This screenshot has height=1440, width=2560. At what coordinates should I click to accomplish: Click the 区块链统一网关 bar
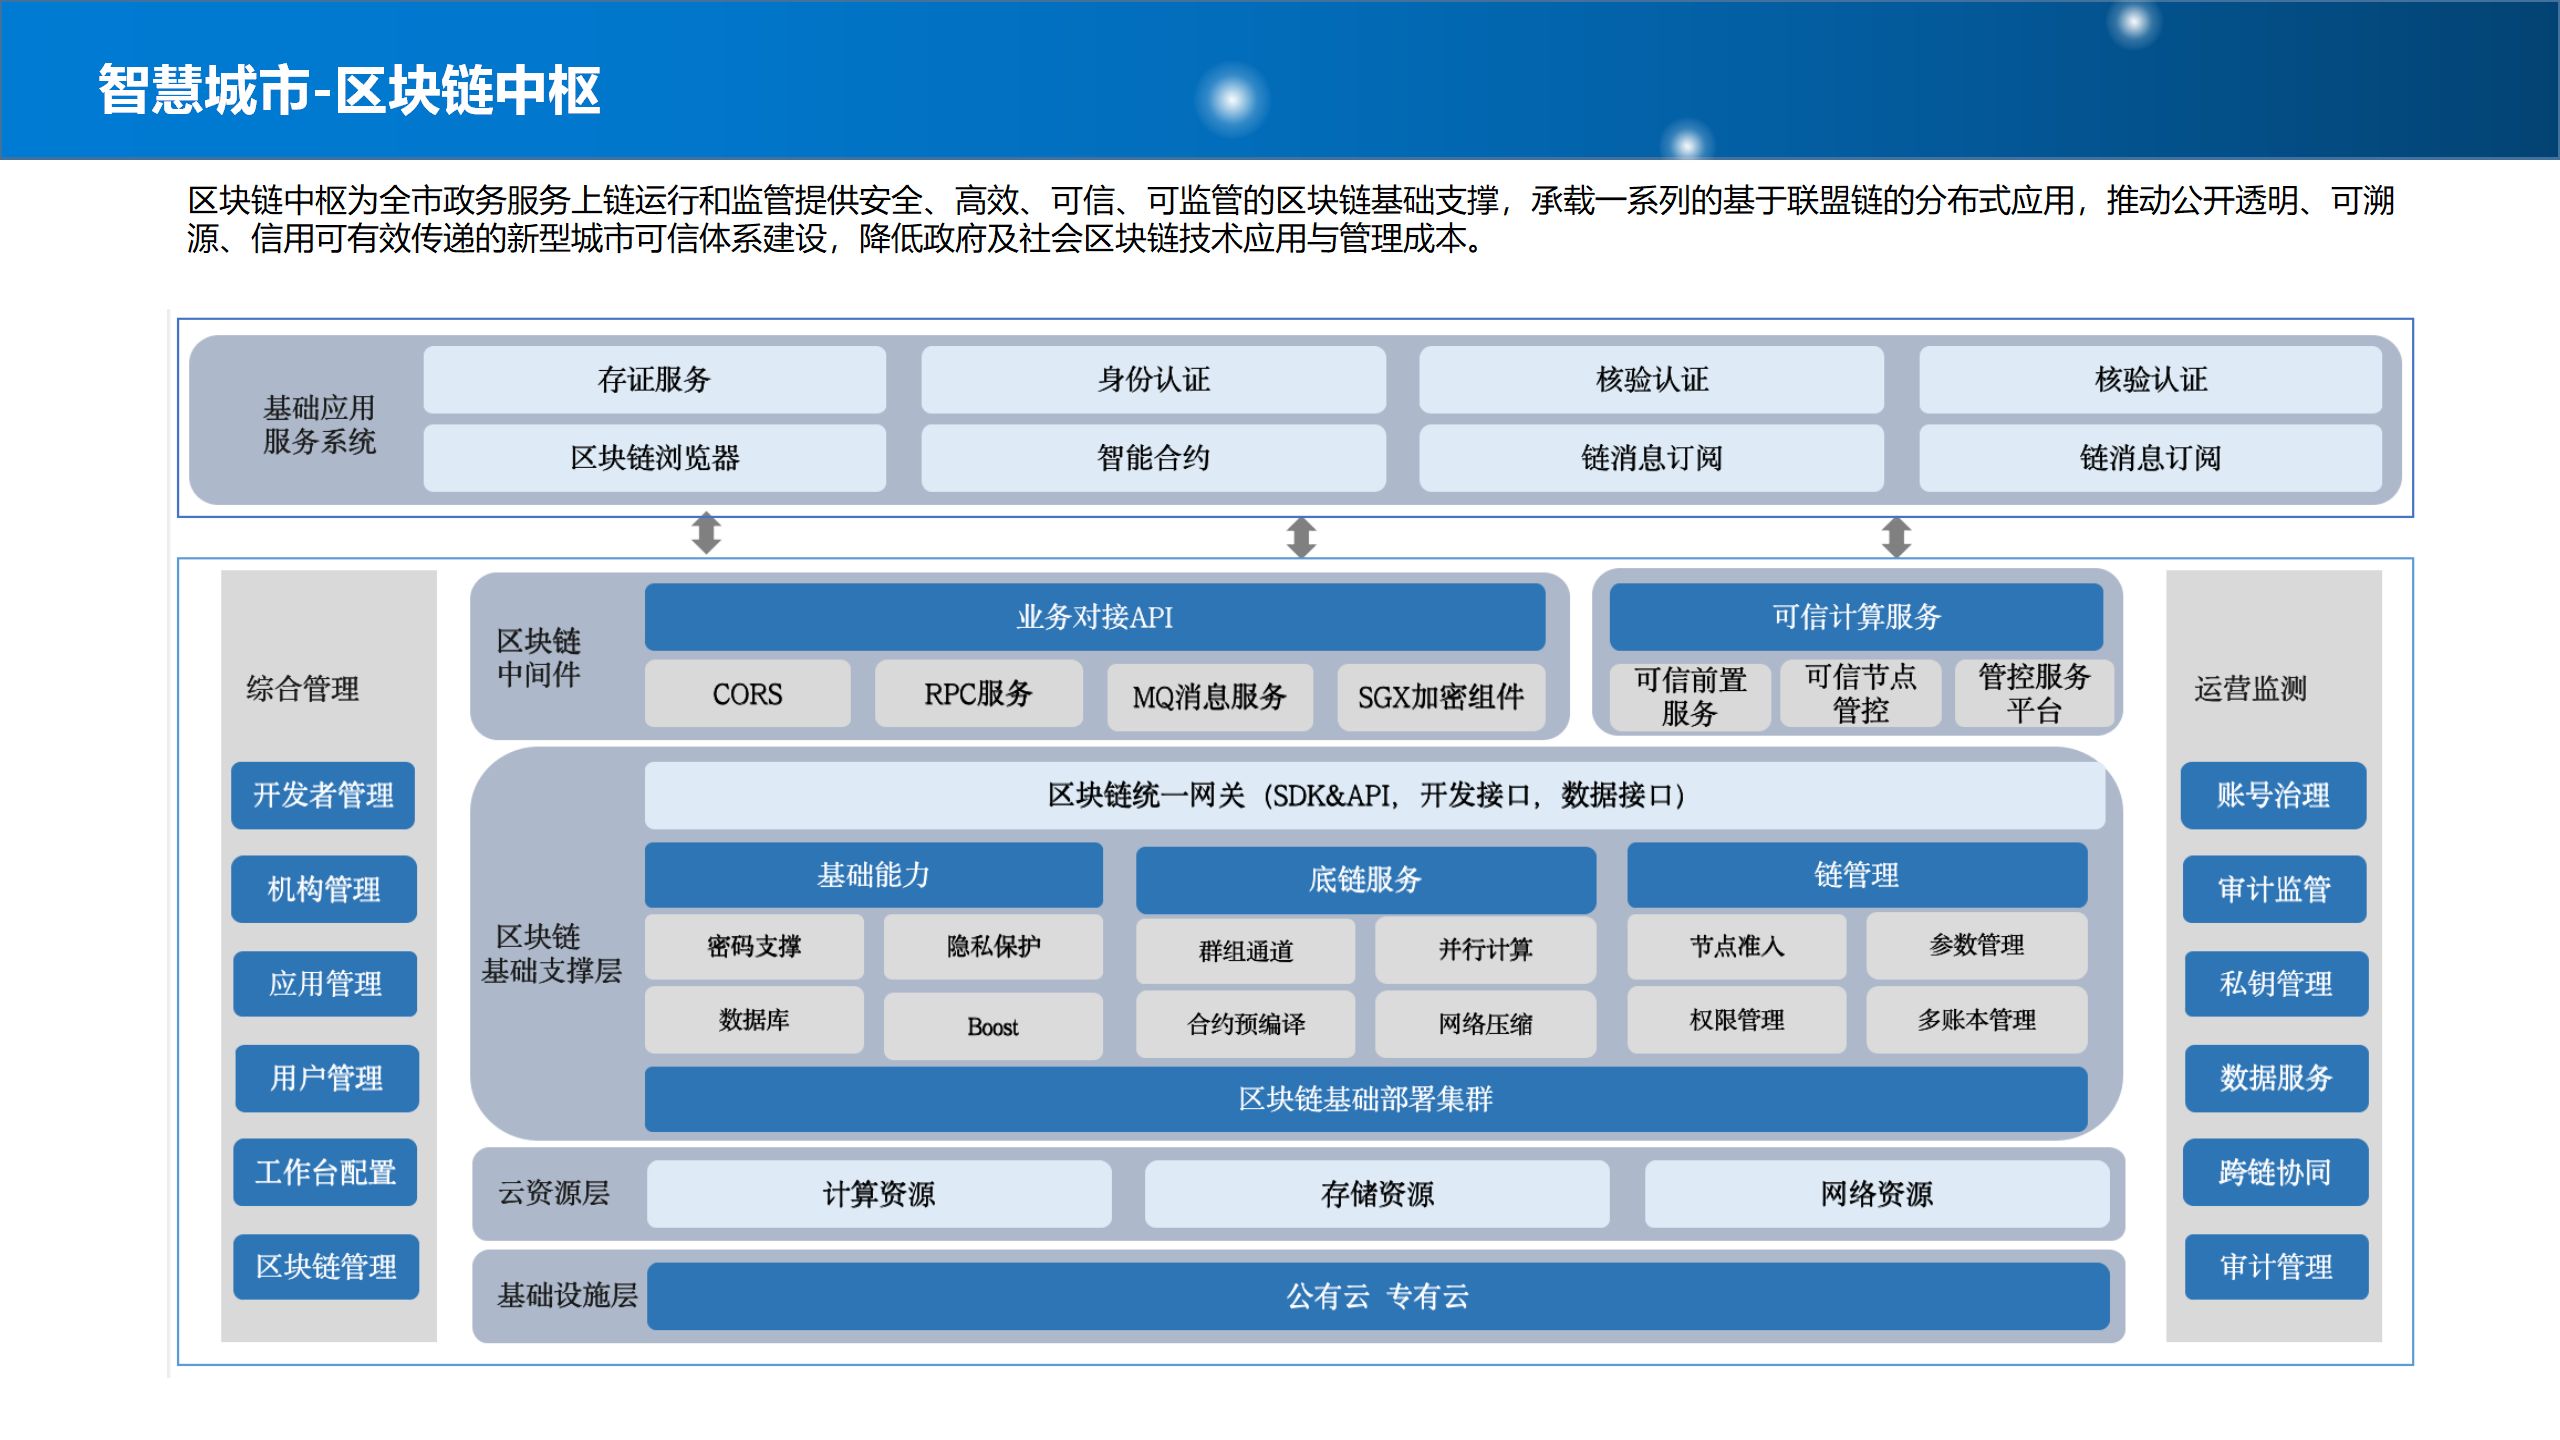[x=1375, y=795]
